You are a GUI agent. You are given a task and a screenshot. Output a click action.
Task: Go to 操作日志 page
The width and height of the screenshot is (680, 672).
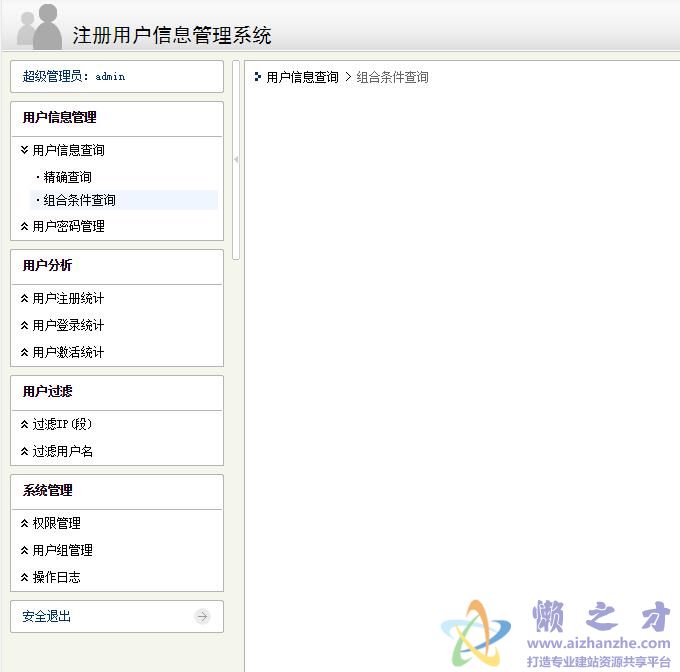coord(56,577)
